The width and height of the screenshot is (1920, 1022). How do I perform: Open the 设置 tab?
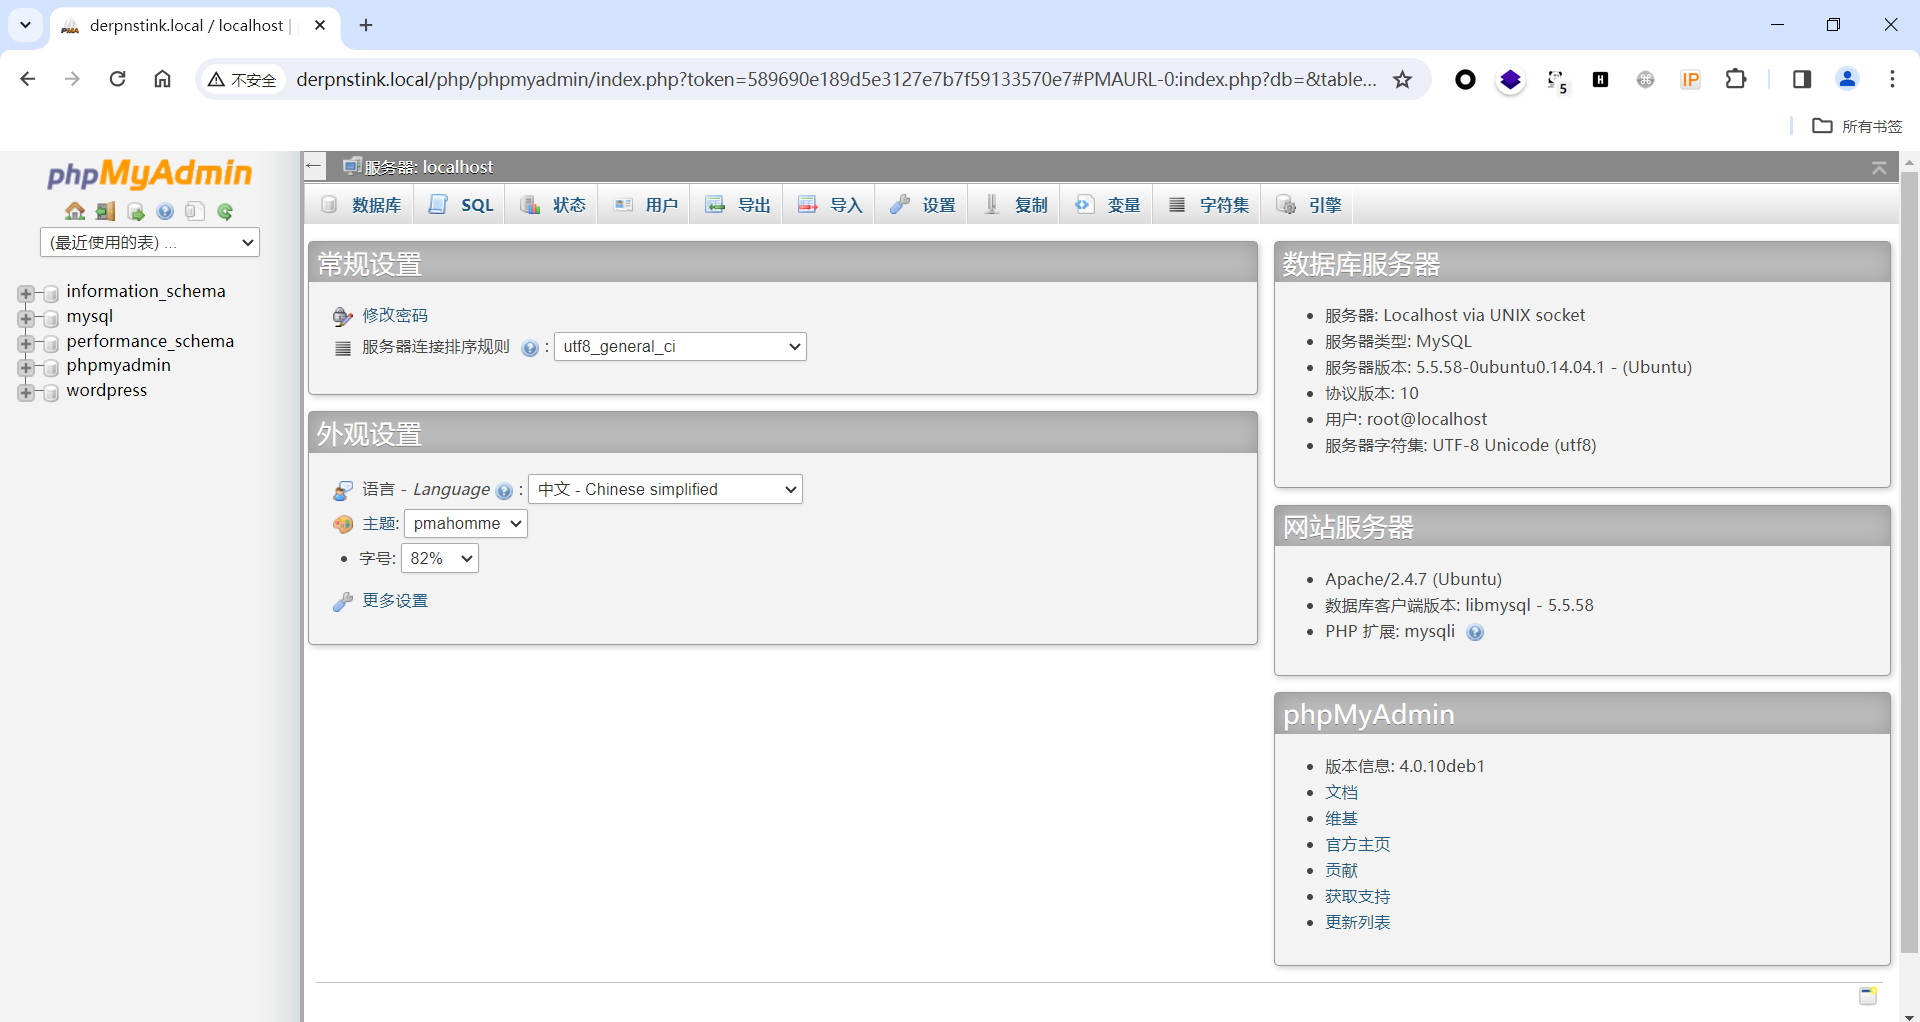[922, 205]
